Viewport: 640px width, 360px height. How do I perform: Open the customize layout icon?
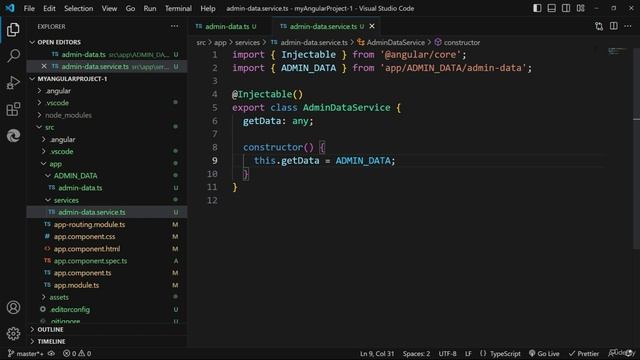pos(580,8)
